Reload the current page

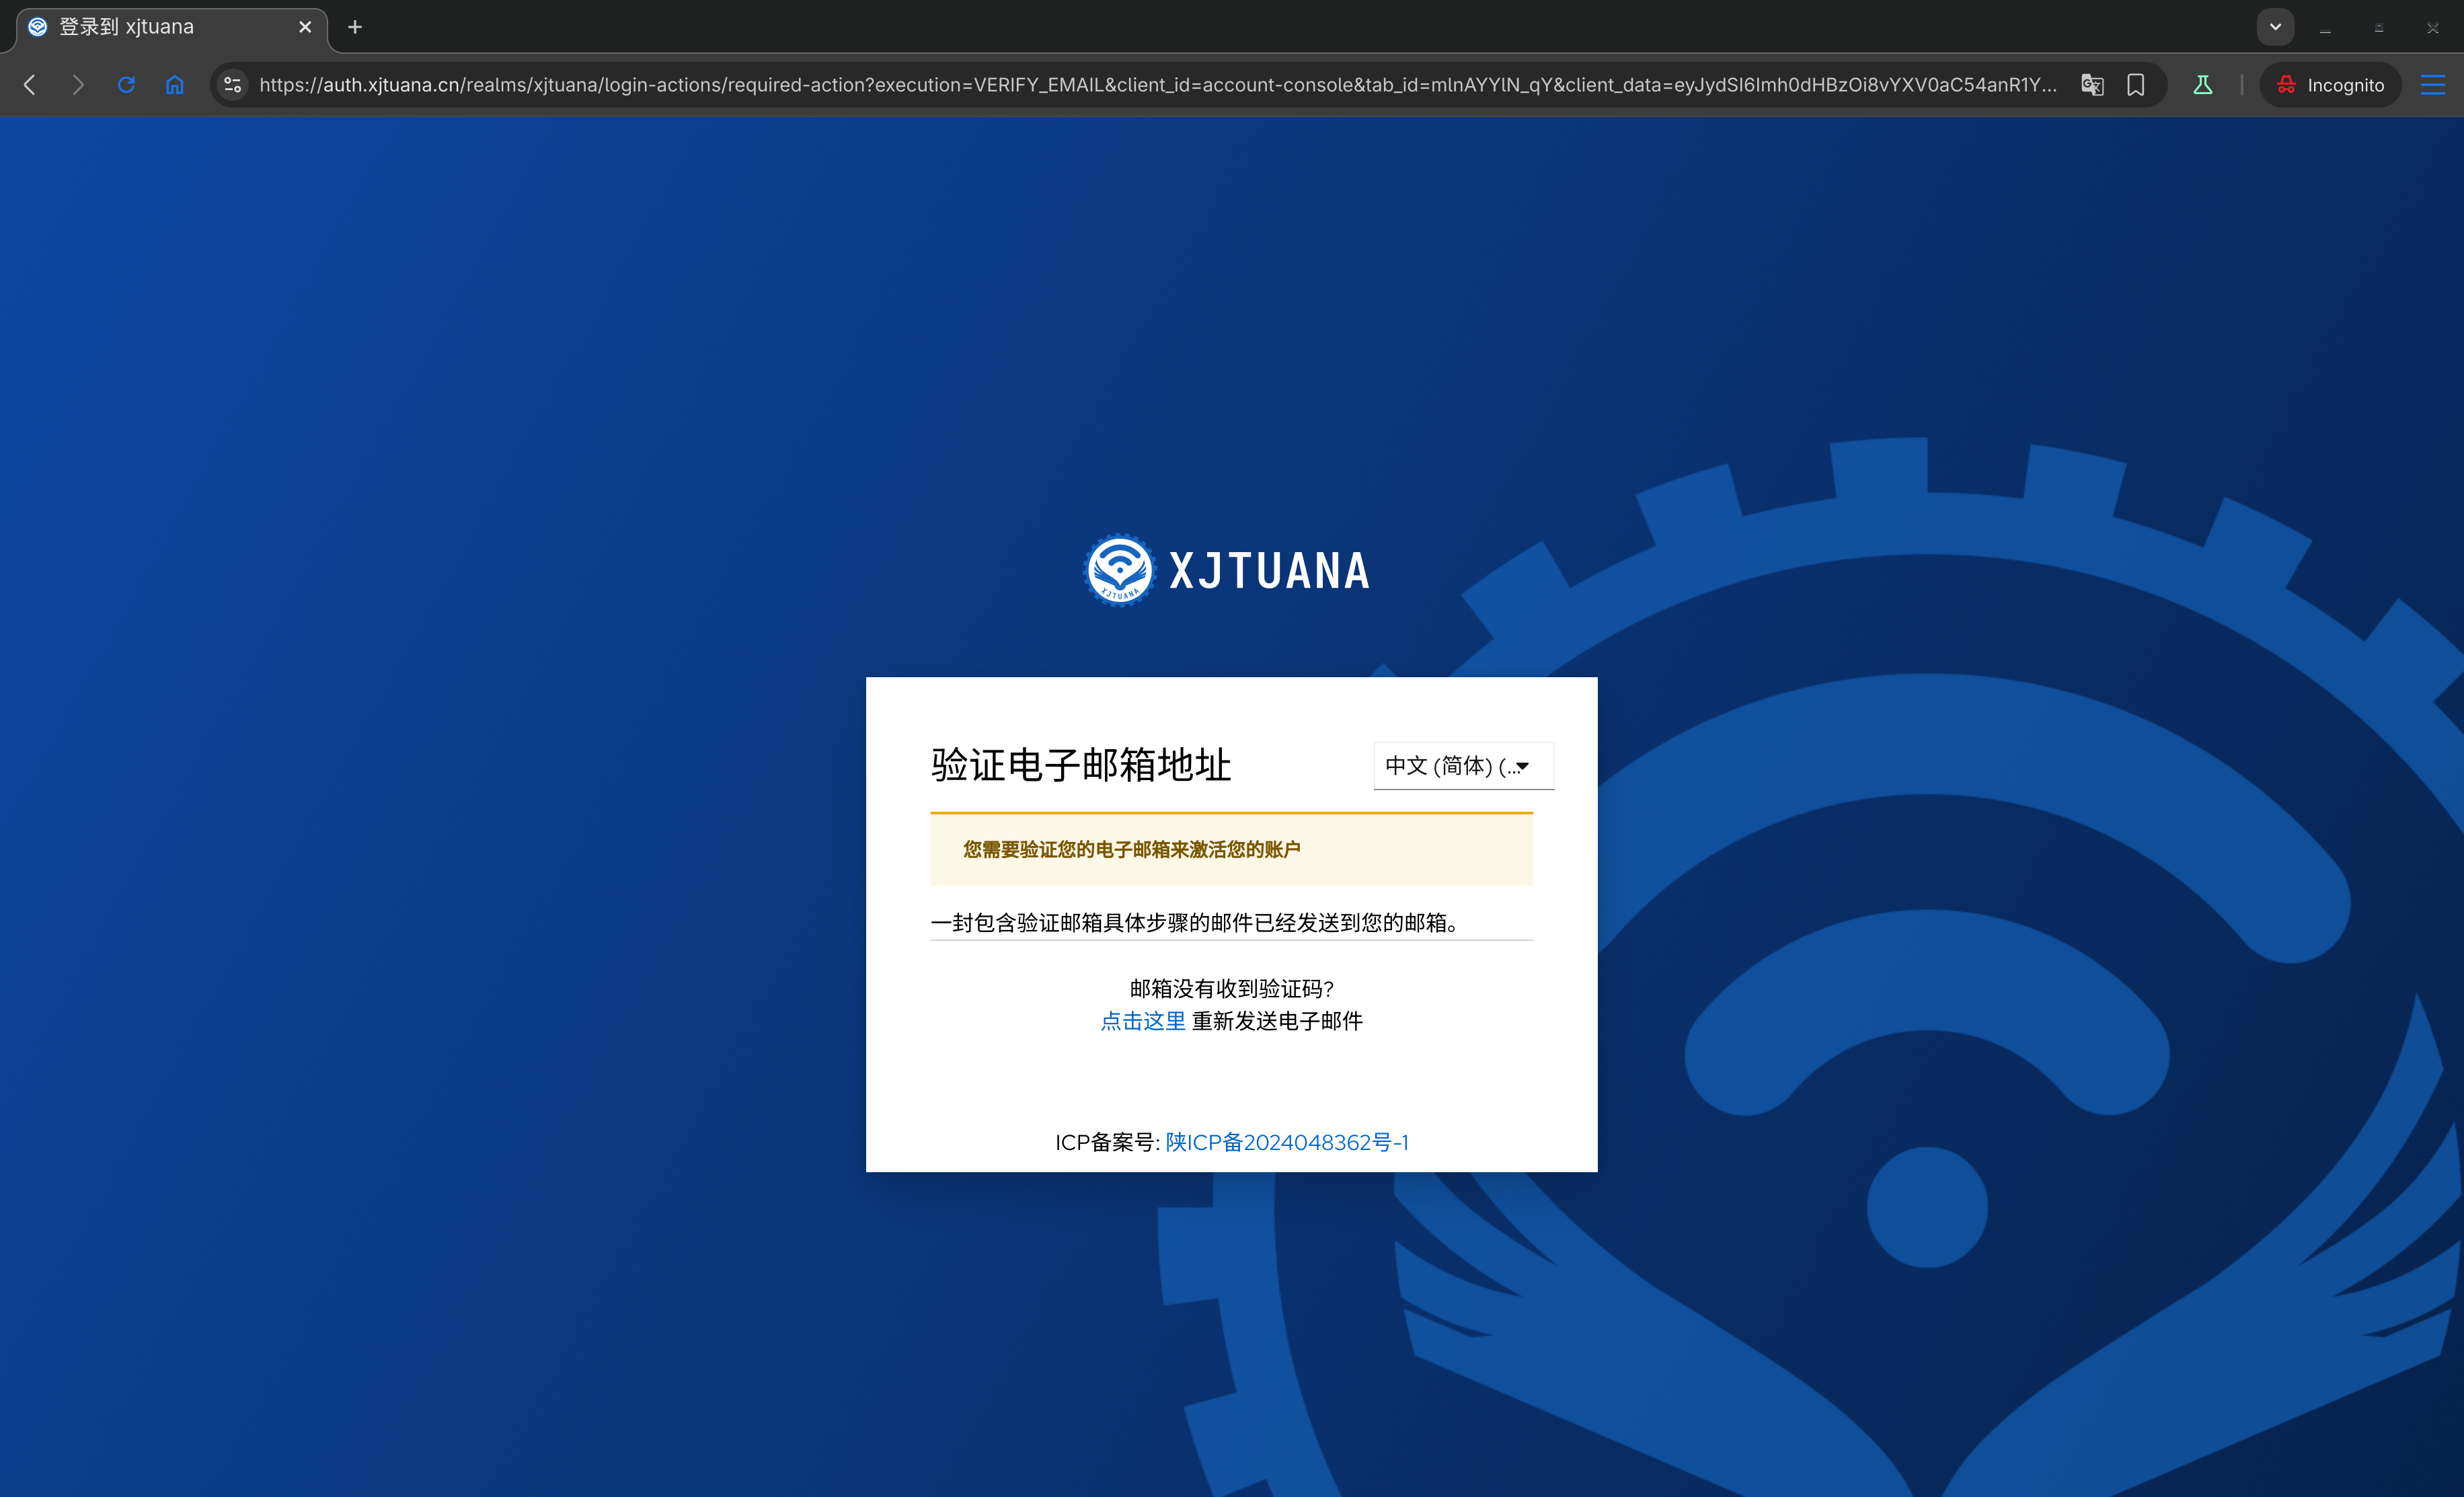[x=126, y=85]
